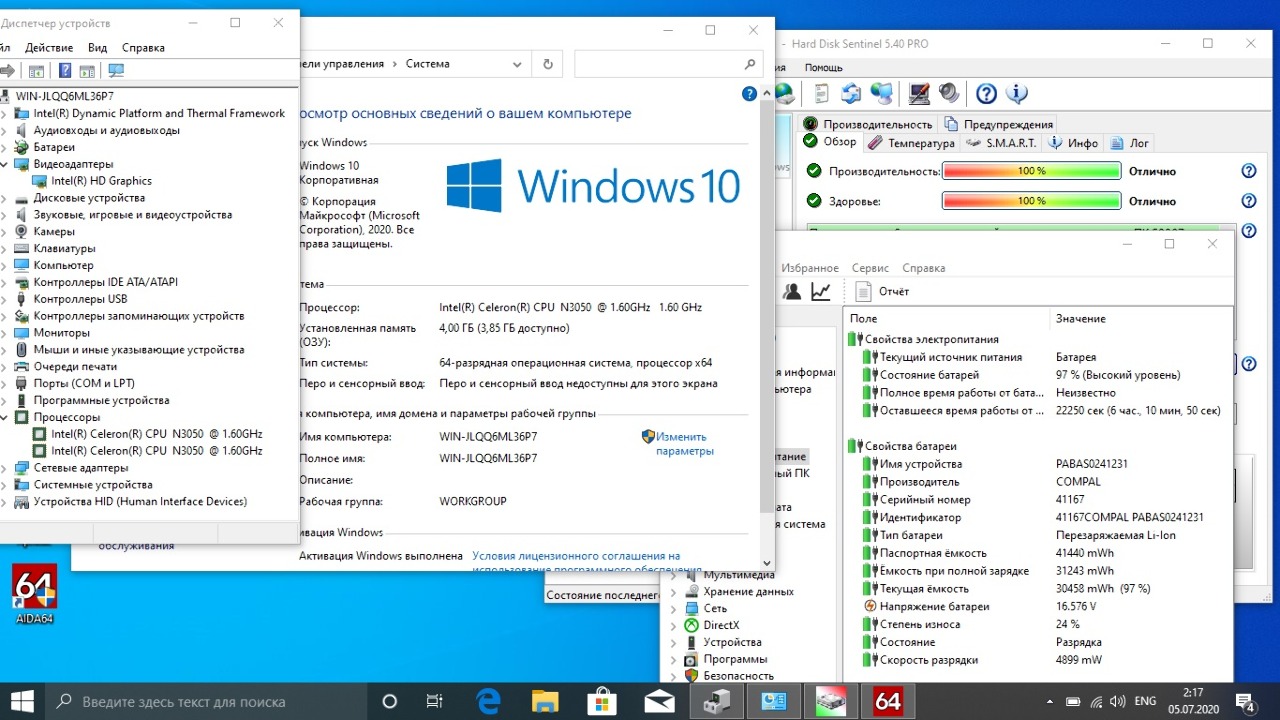
Task: Switch to S.M.A.R.T. tab
Action: (x=1002, y=143)
